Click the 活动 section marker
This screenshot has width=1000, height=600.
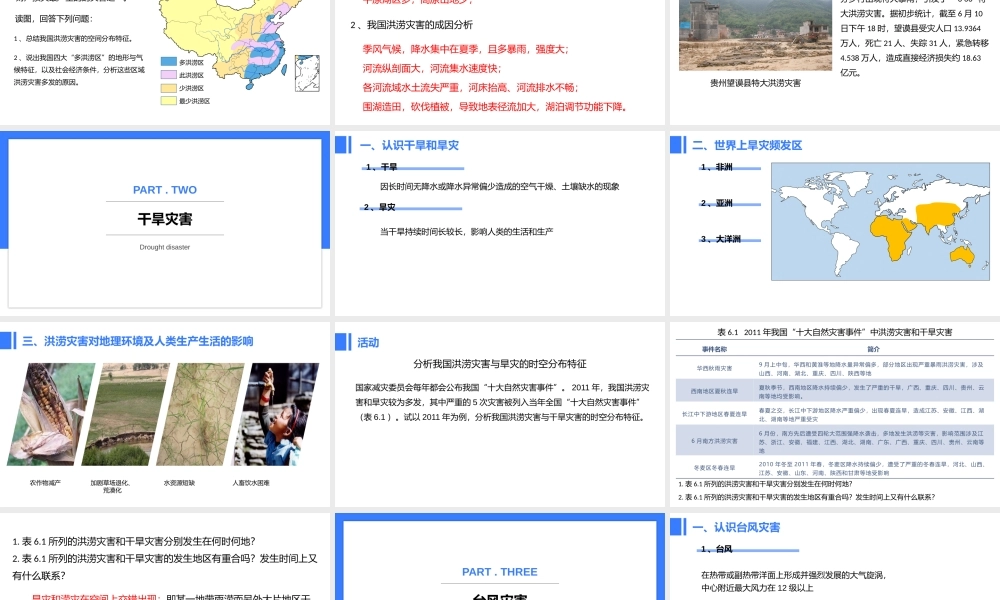(368, 342)
